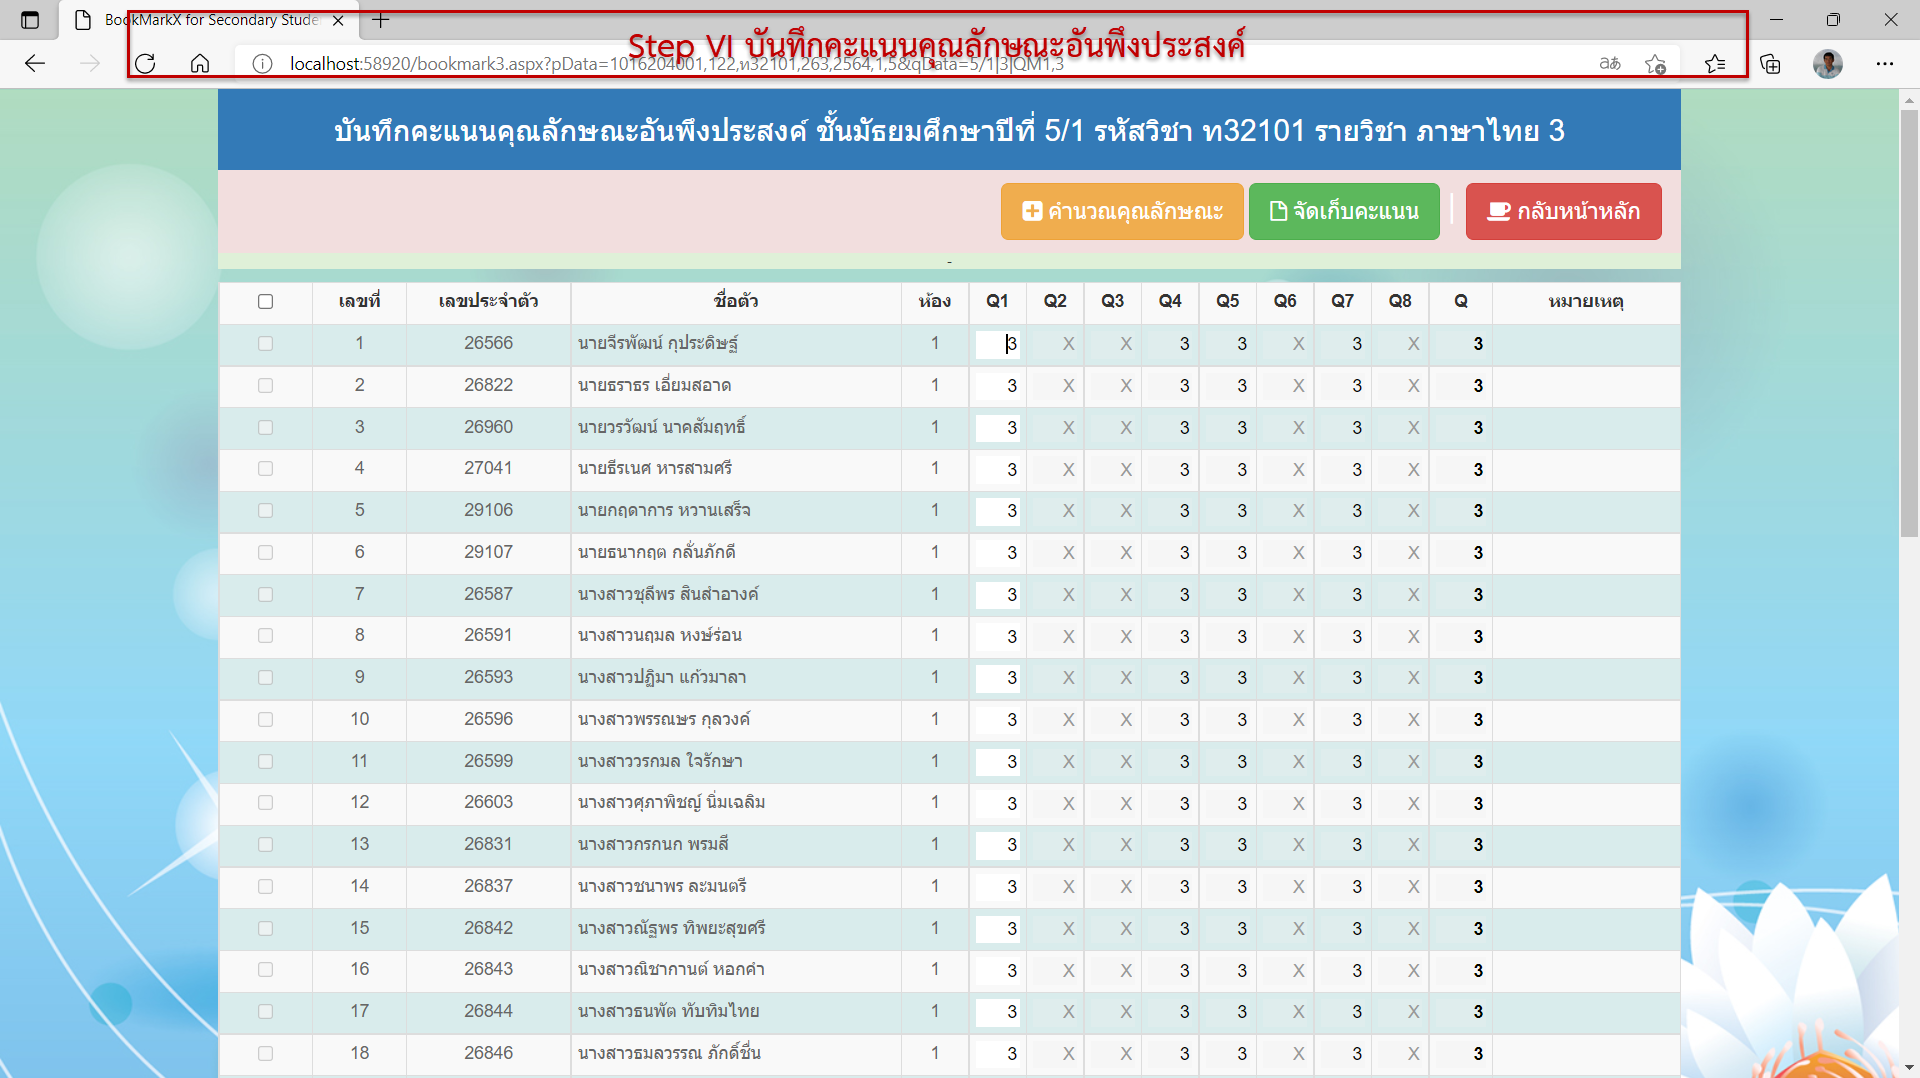Click the Q7 score field for student 29106

tap(1343, 511)
